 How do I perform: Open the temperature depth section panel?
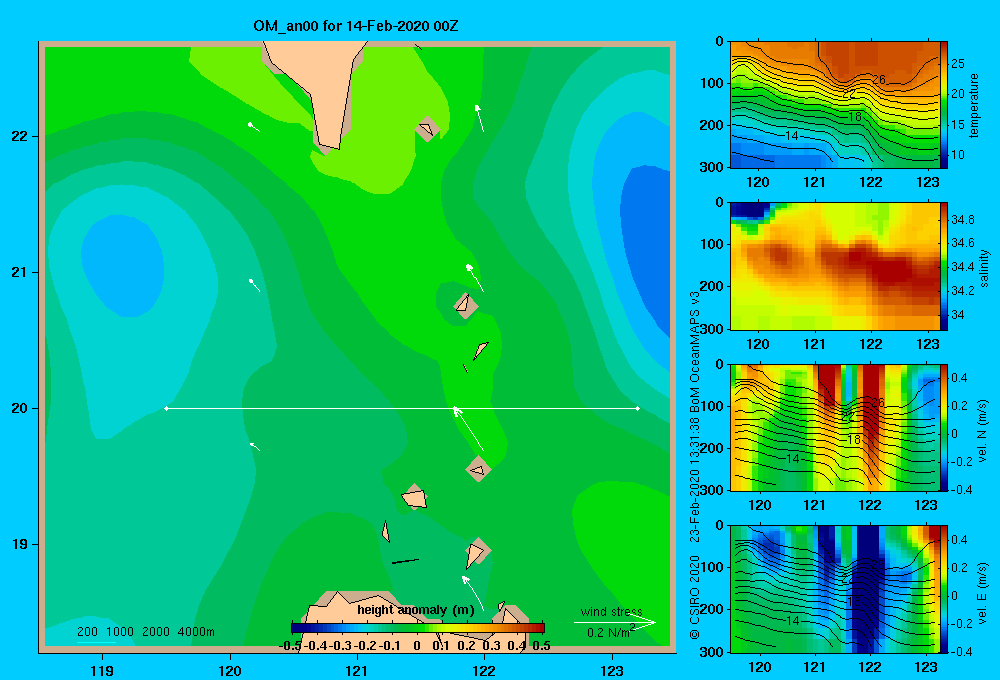(x=835, y=105)
